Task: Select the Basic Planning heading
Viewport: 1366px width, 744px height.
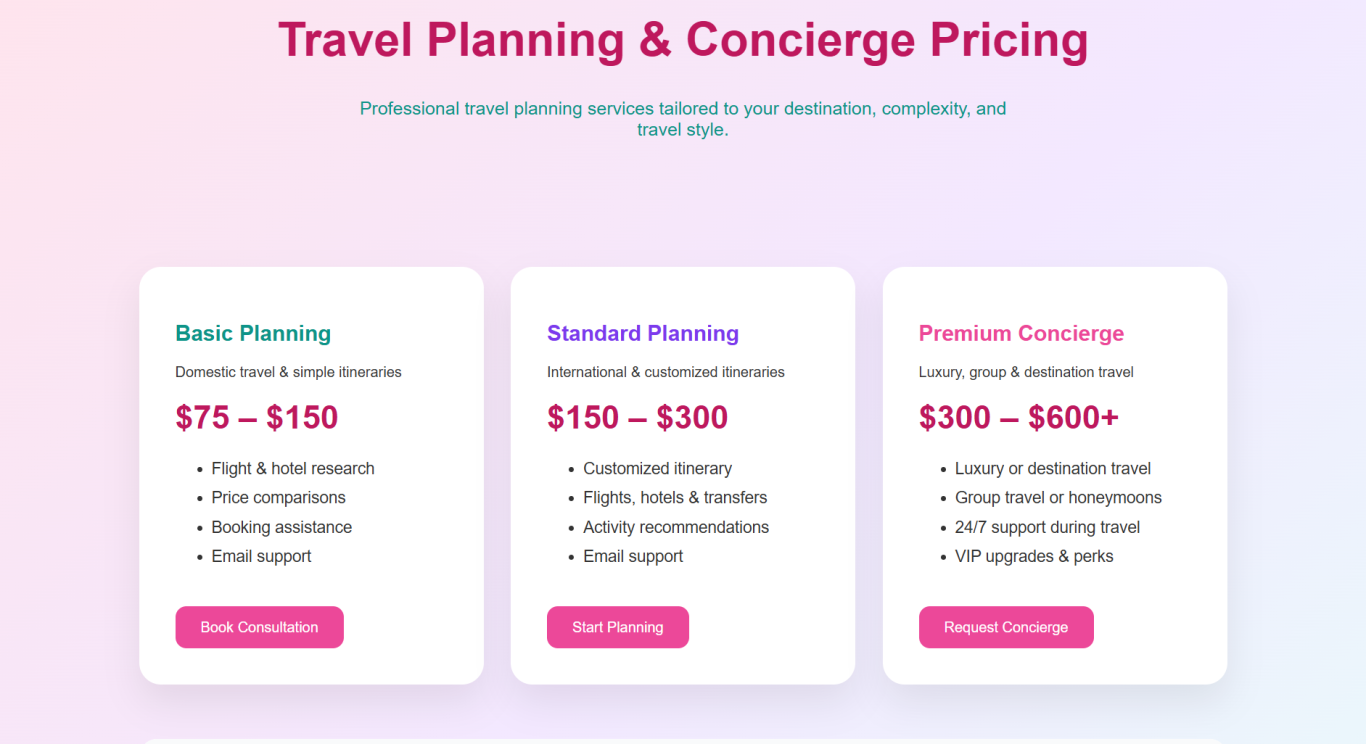Action: click(x=253, y=333)
